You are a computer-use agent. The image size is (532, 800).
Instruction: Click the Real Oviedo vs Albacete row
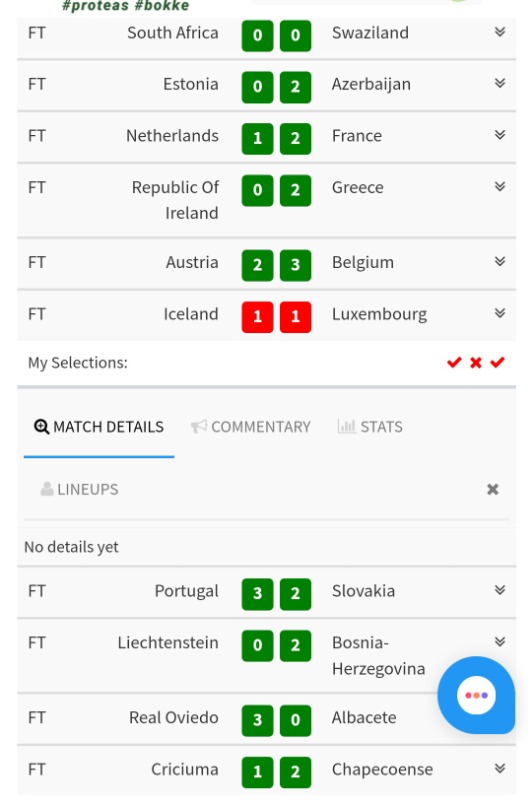pyautogui.click(x=267, y=718)
